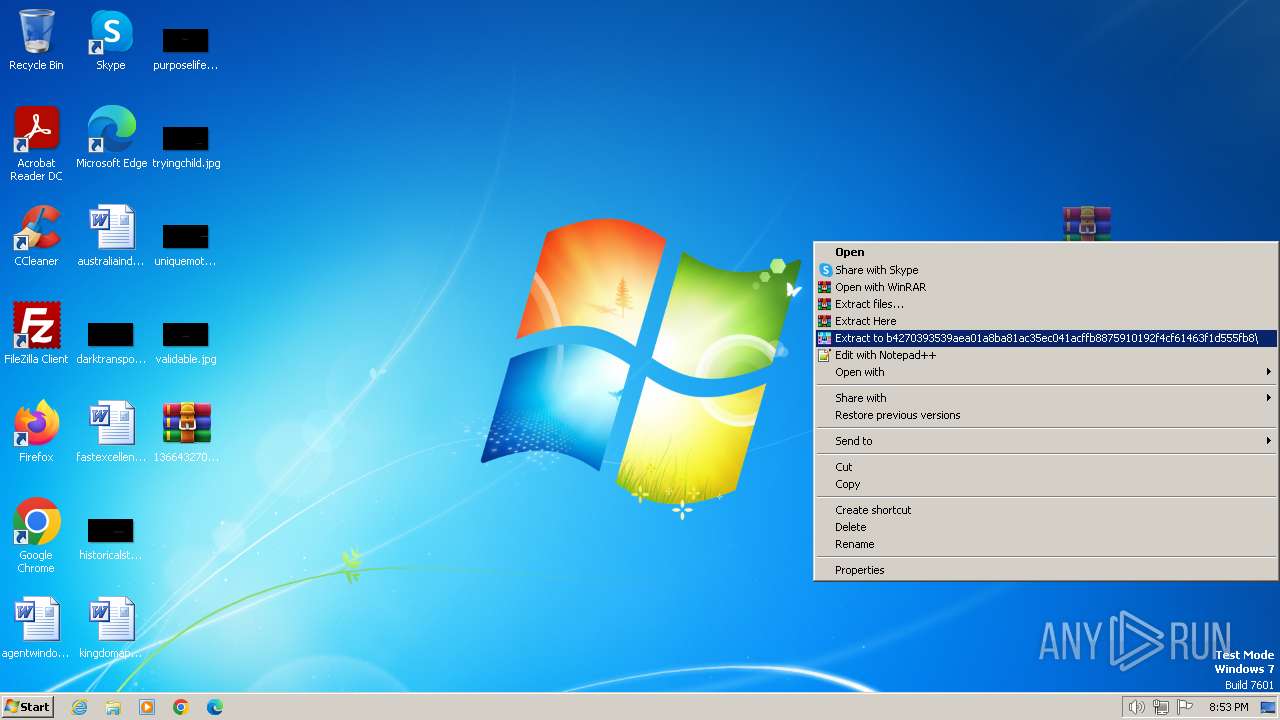Click the 8:53 PM clock
This screenshot has height=720, width=1280.
pyautogui.click(x=1228, y=707)
